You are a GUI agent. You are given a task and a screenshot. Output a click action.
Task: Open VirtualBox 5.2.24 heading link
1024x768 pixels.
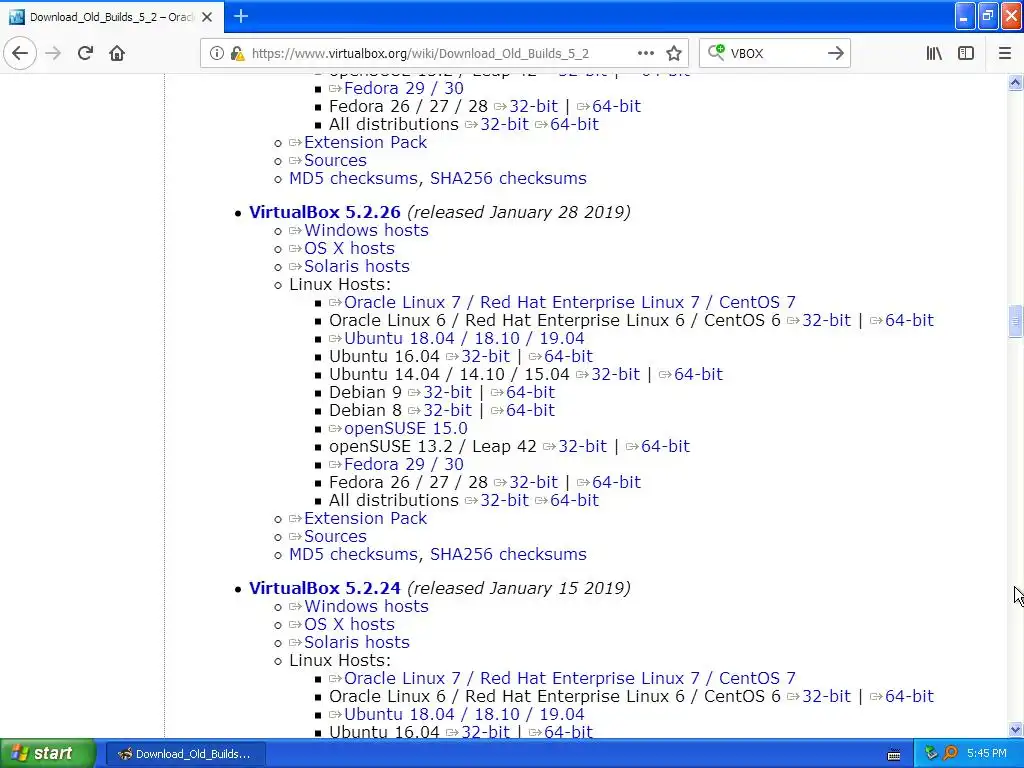325,588
